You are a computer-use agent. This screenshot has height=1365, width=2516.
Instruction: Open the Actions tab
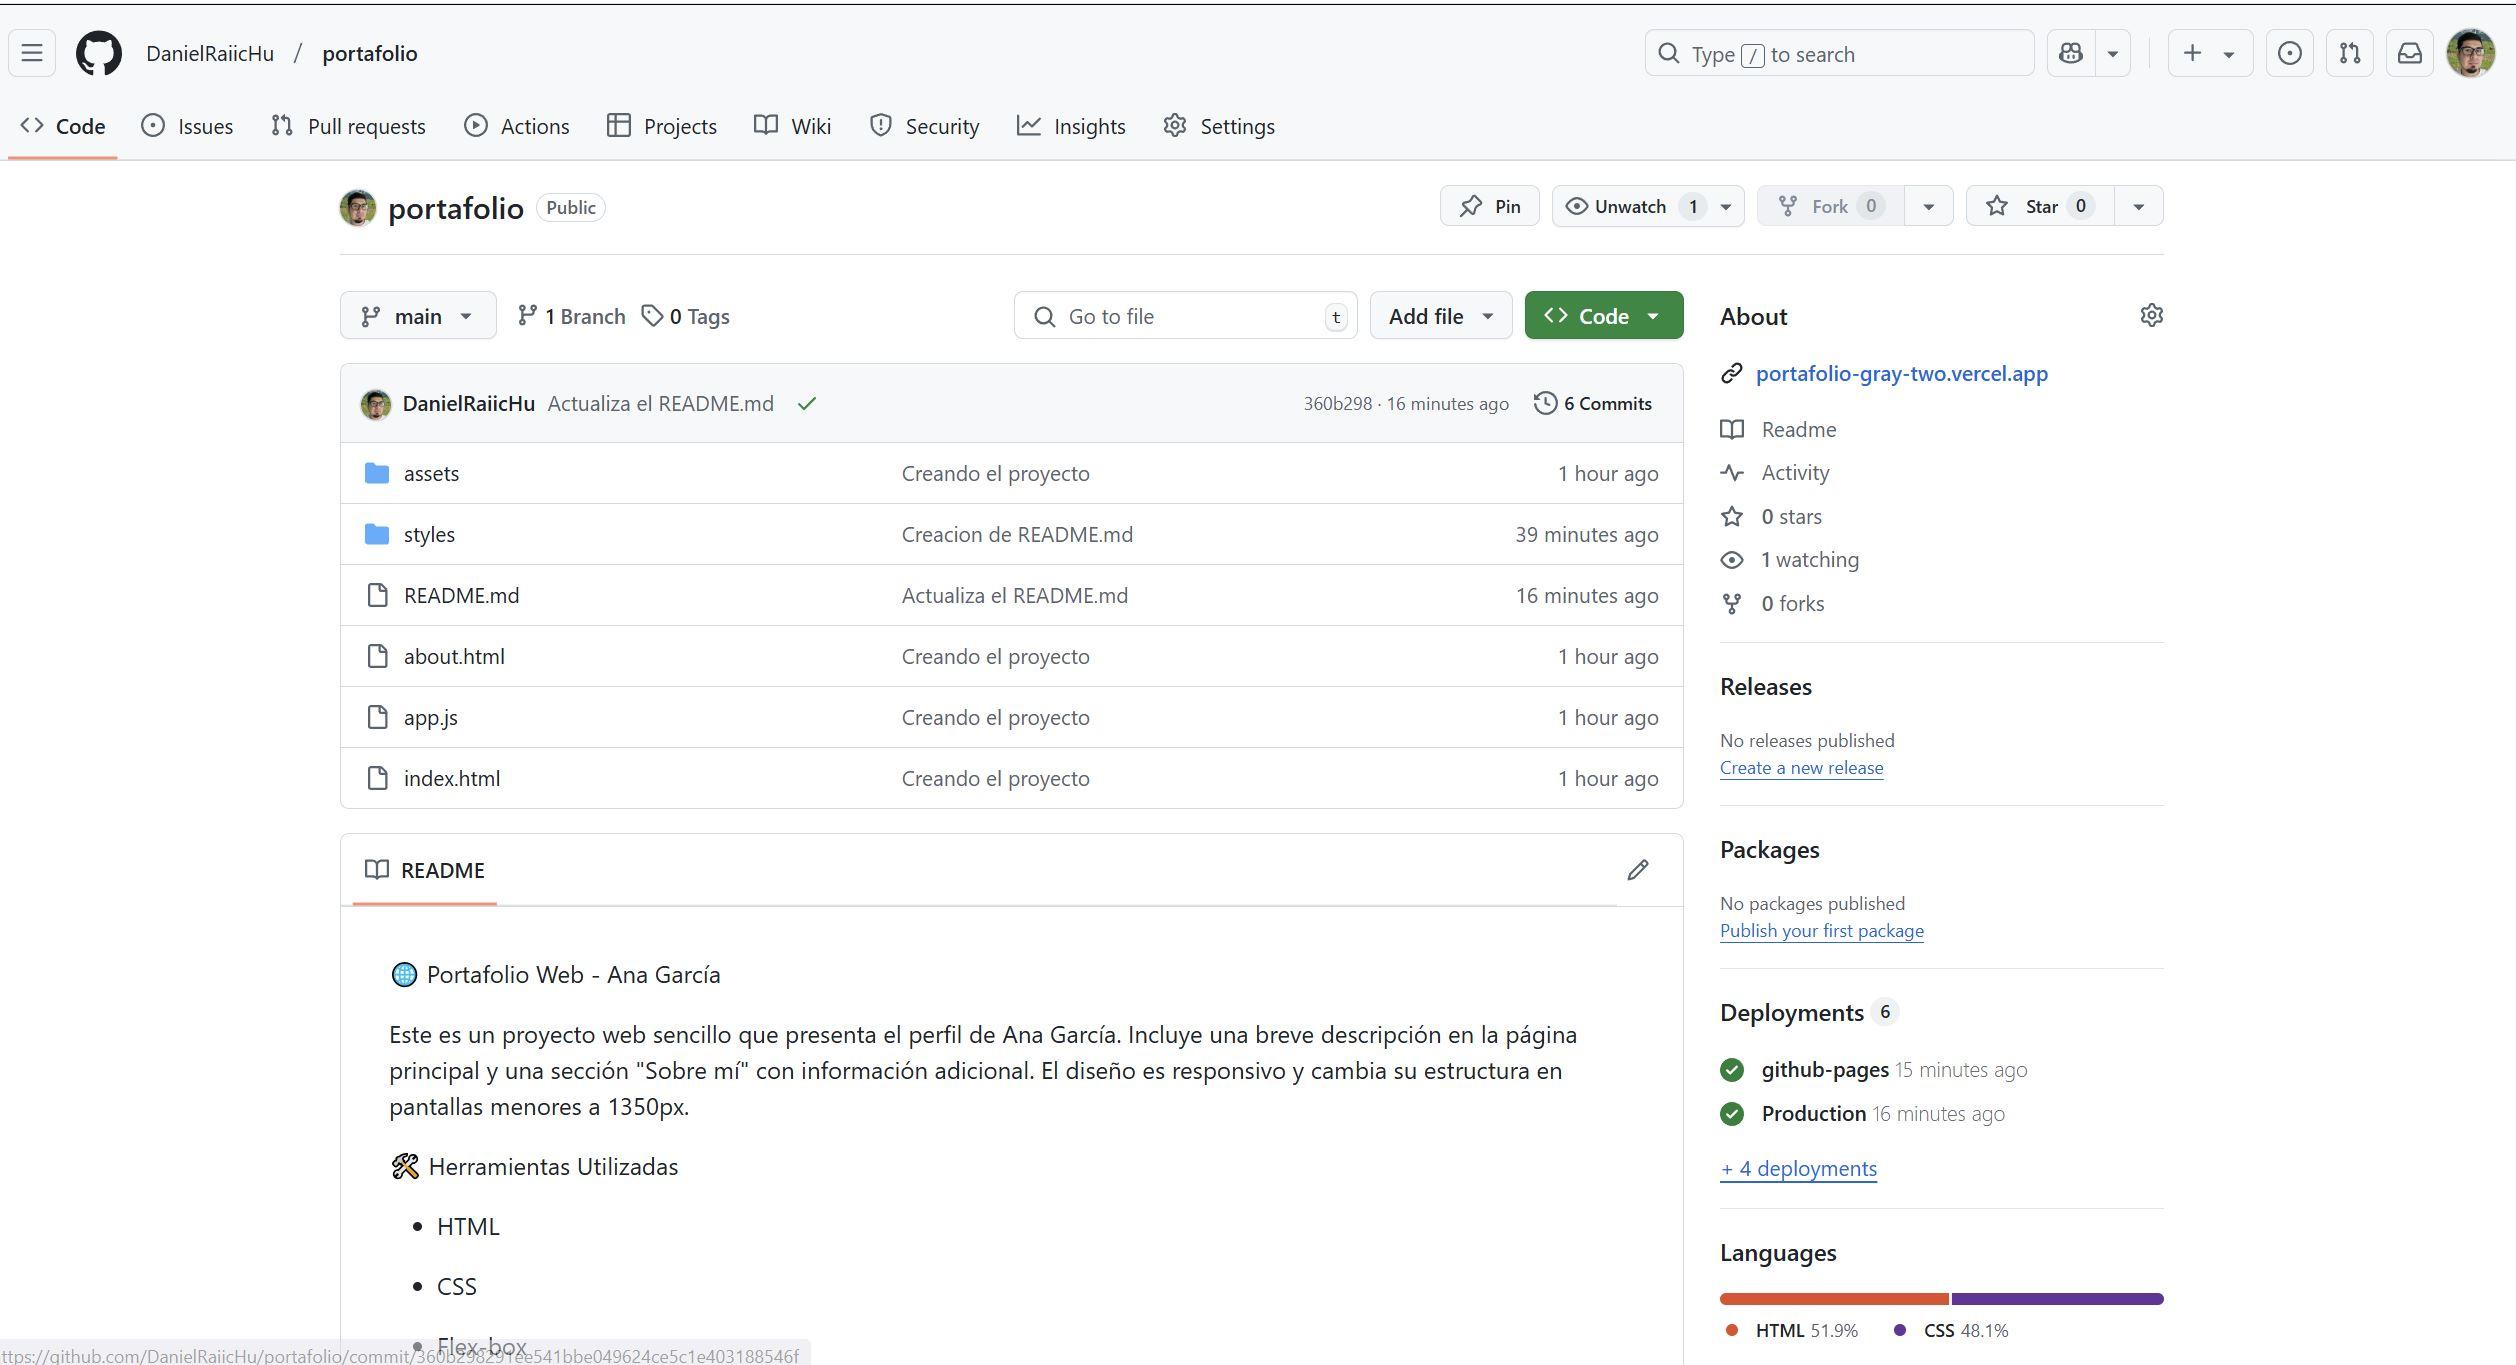pos(517,126)
